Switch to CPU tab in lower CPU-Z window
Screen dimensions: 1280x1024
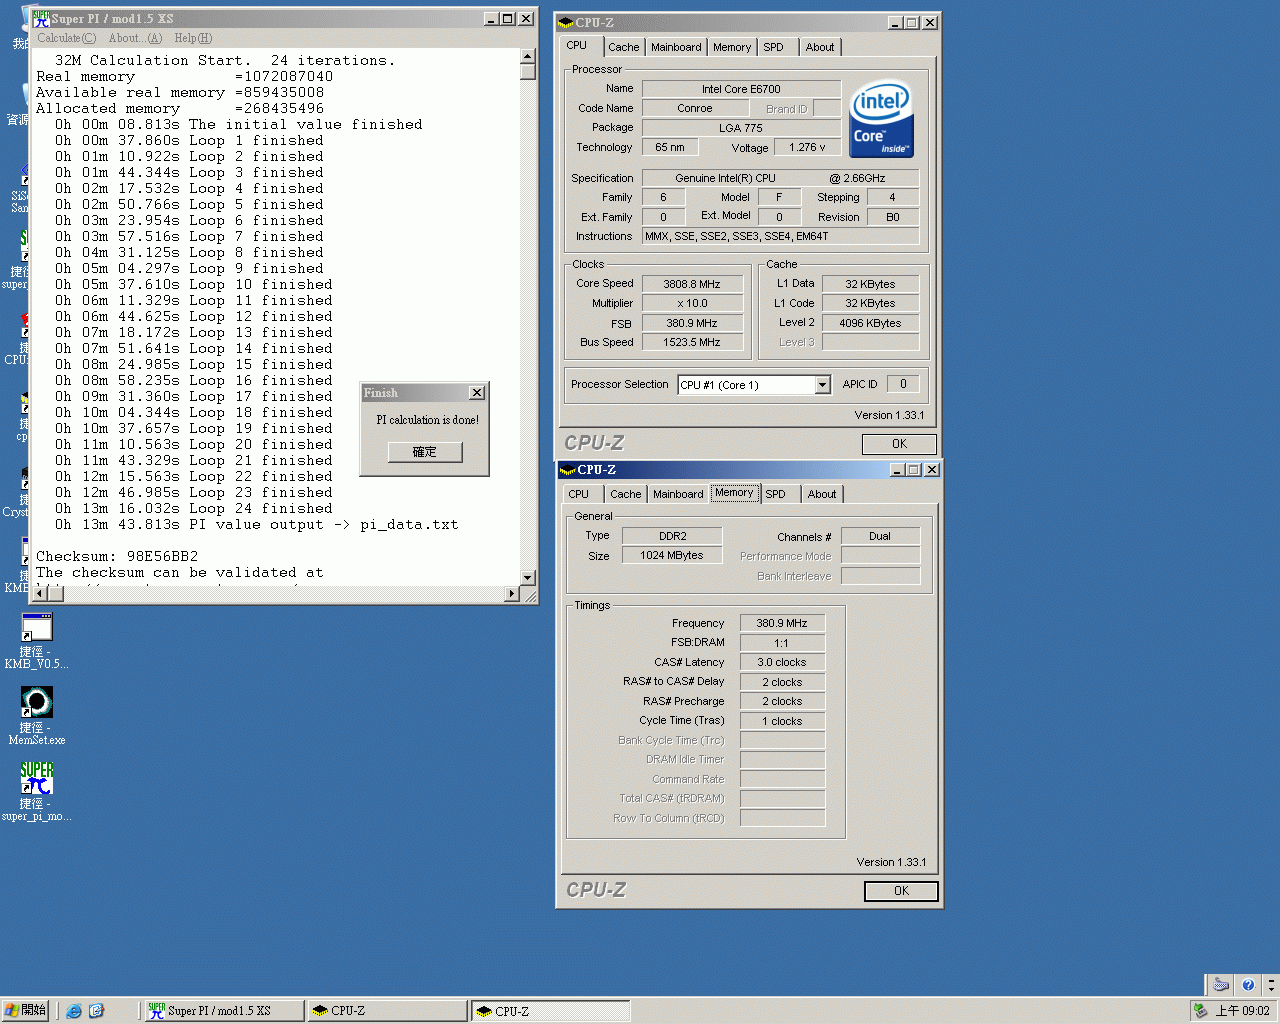point(578,494)
